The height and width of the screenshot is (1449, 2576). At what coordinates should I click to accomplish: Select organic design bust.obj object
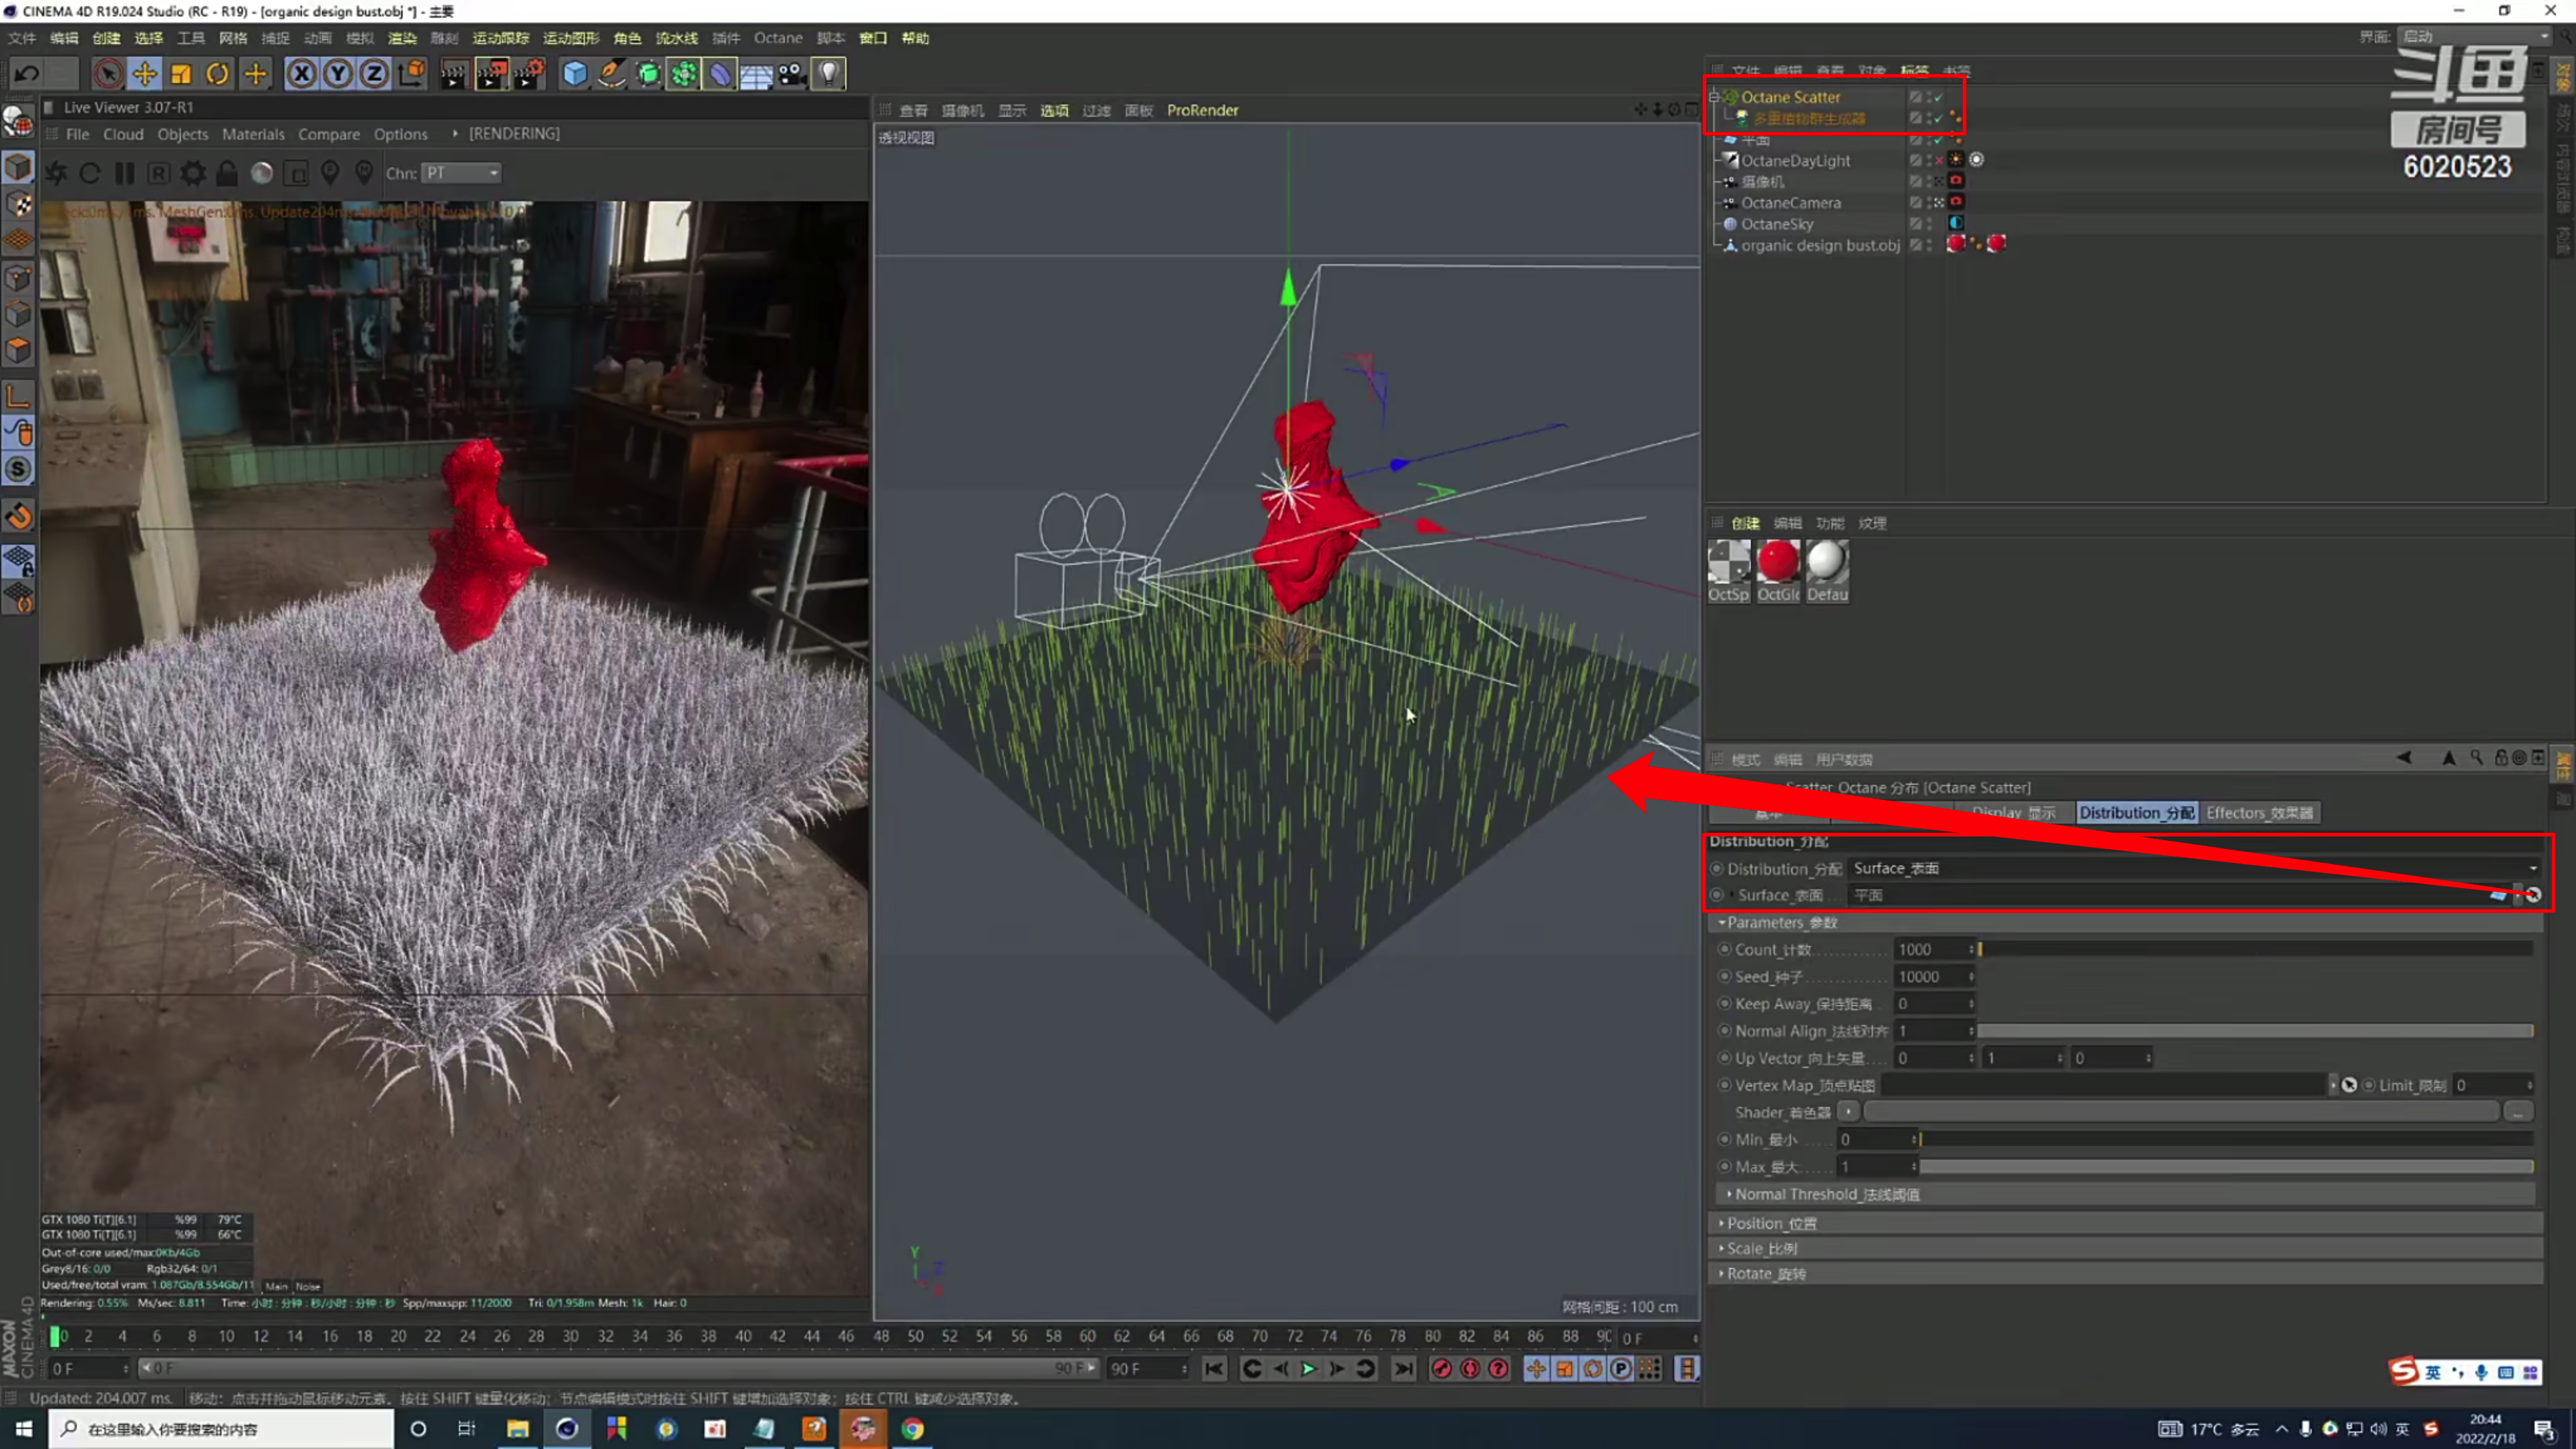click(1820, 245)
